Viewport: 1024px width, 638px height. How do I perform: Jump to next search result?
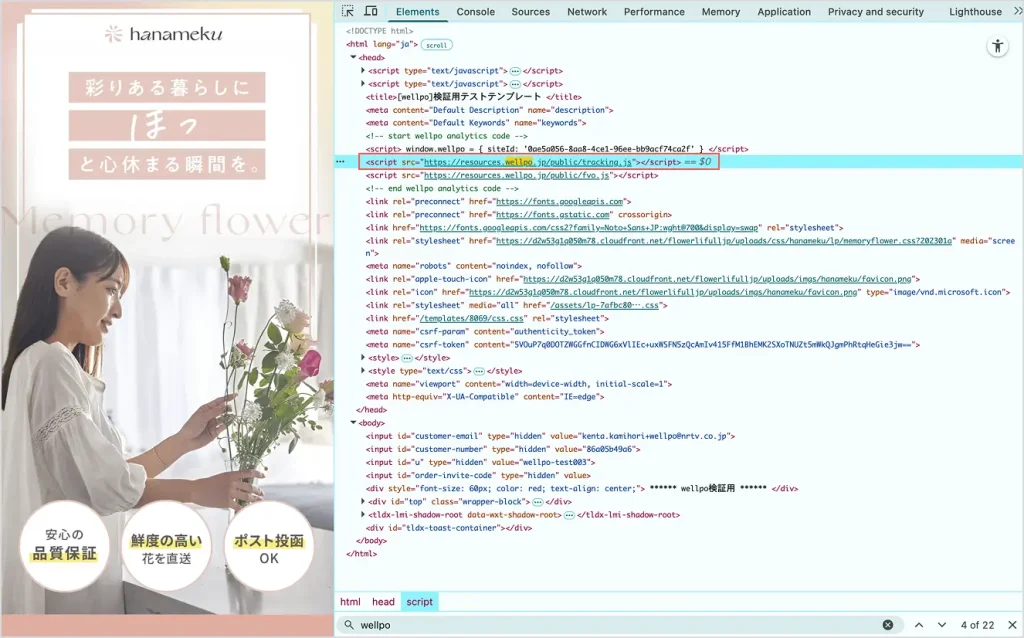click(942, 625)
